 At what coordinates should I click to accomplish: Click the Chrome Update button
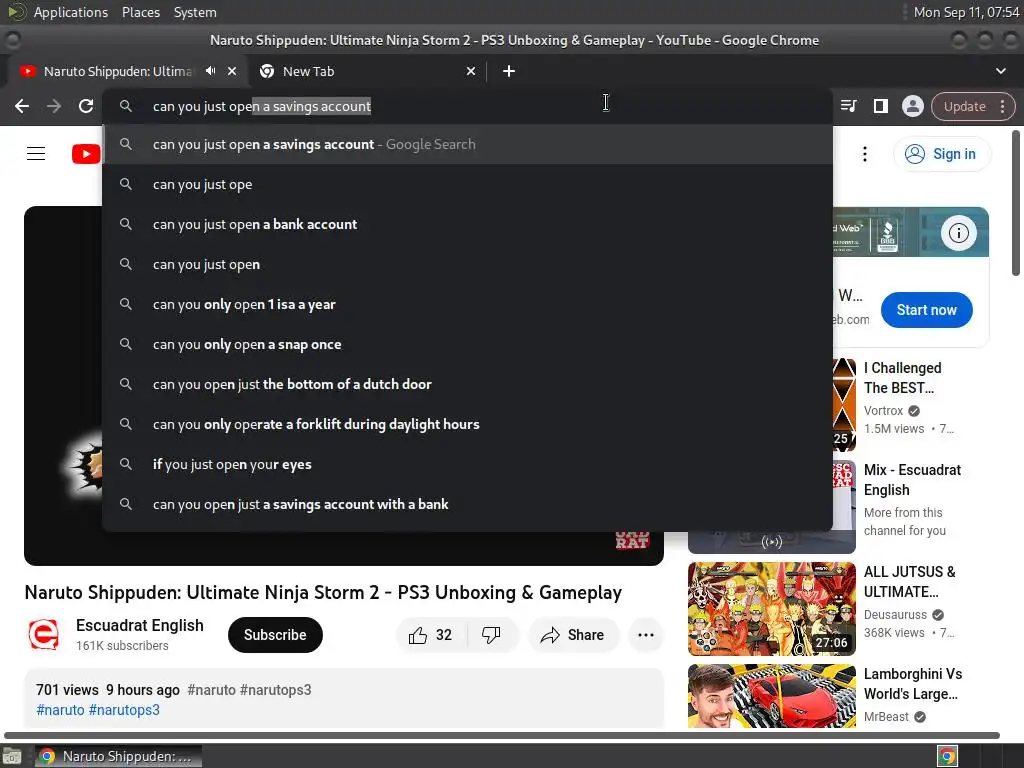(x=965, y=106)
